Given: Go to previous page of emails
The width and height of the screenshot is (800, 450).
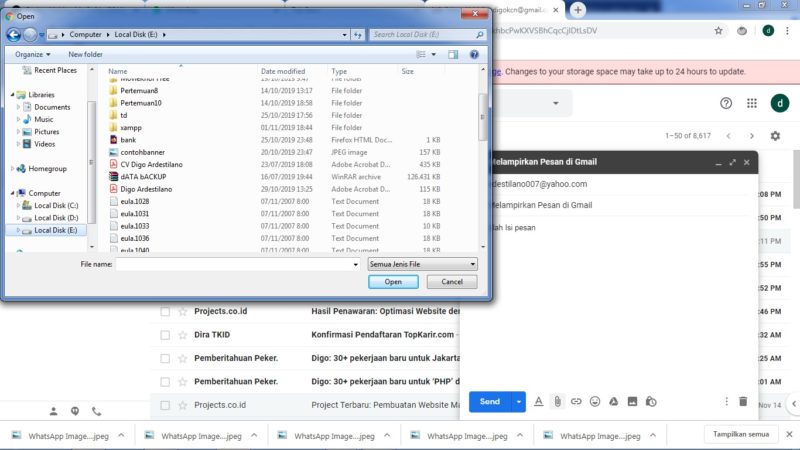Looking at the screenshot, I should pyautogui.click(x=729, y=136).
